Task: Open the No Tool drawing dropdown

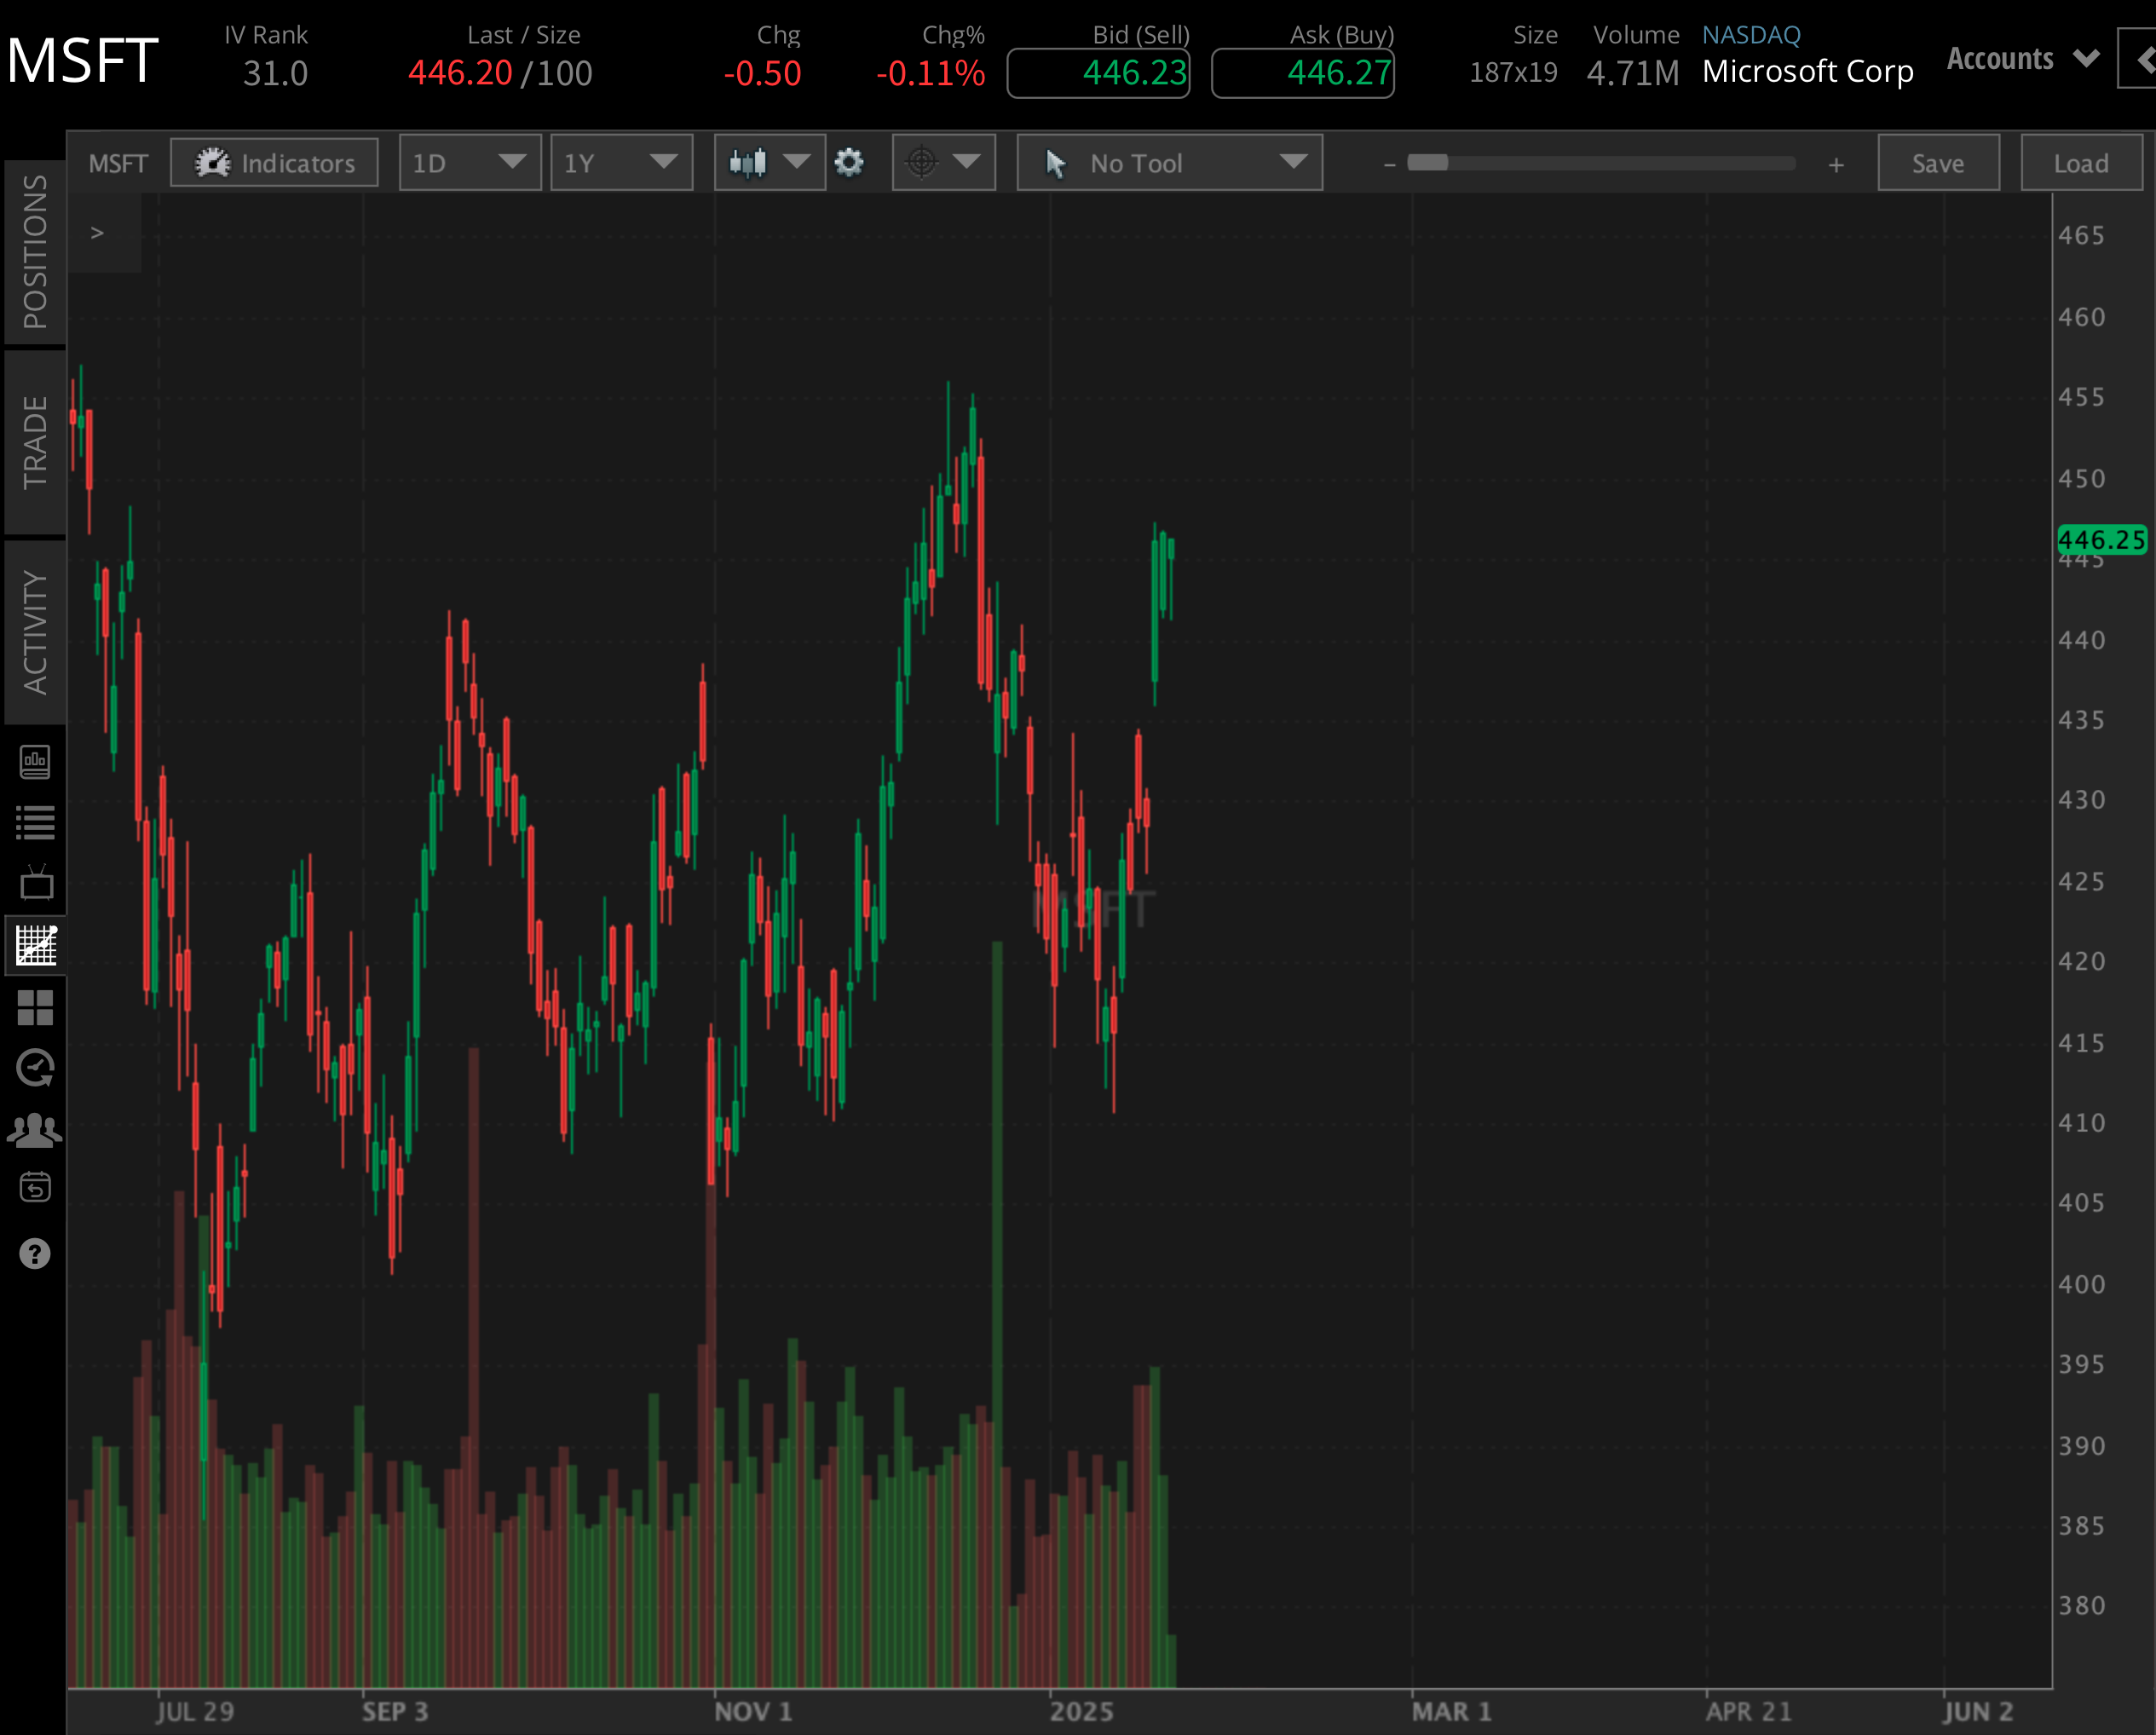Action: pyautogui.click(x=1169, y=163)
